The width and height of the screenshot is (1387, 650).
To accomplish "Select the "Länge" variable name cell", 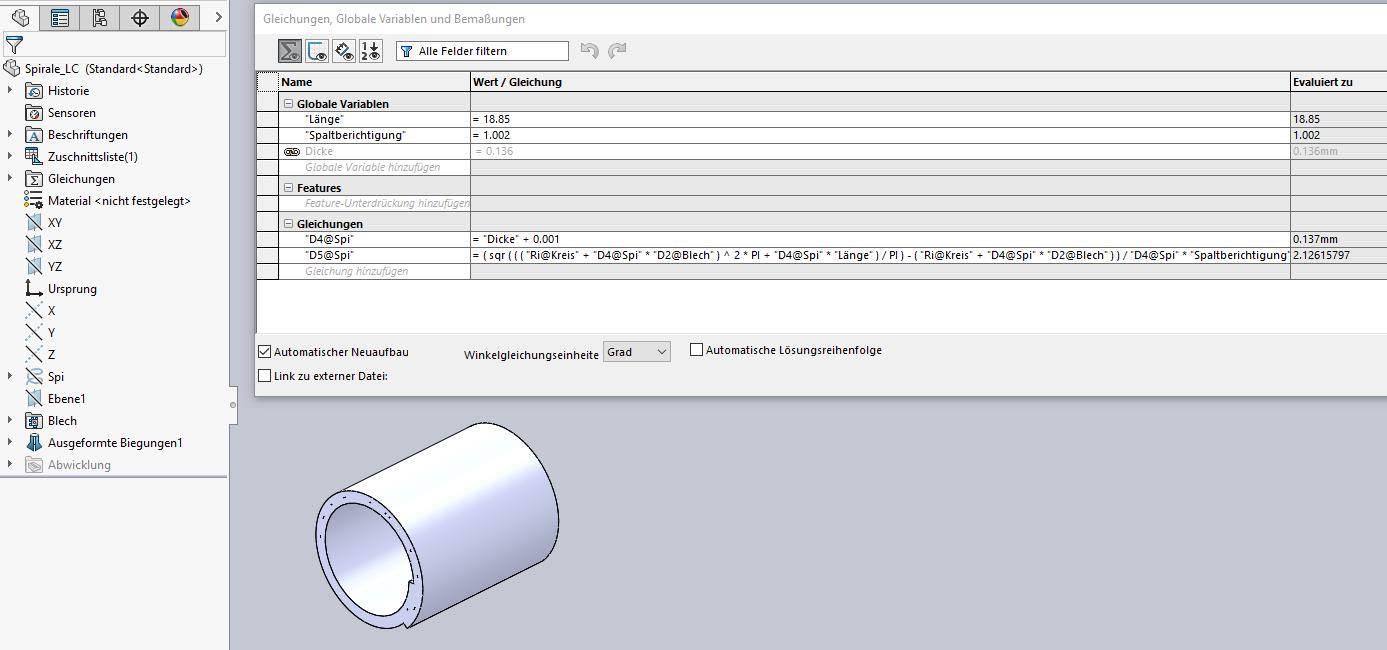I will tap(375, 120).
